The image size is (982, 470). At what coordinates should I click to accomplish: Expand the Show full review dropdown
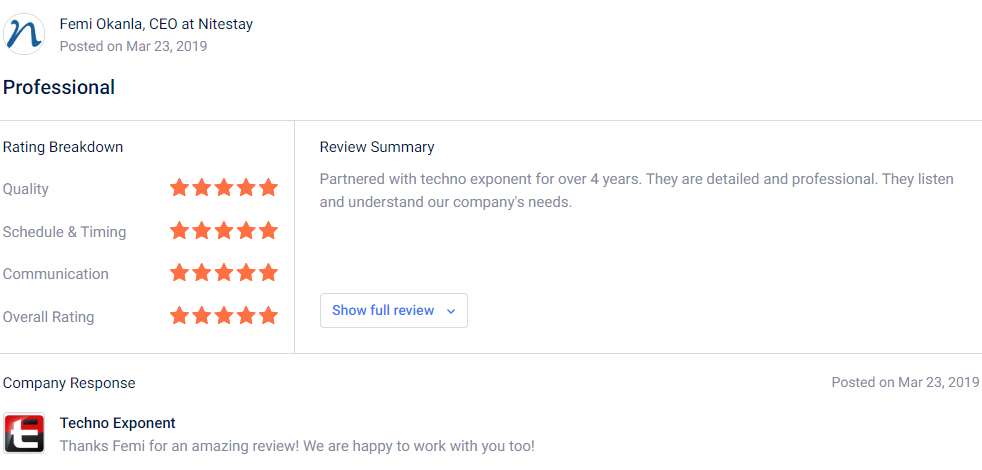(x=393, y=310)
